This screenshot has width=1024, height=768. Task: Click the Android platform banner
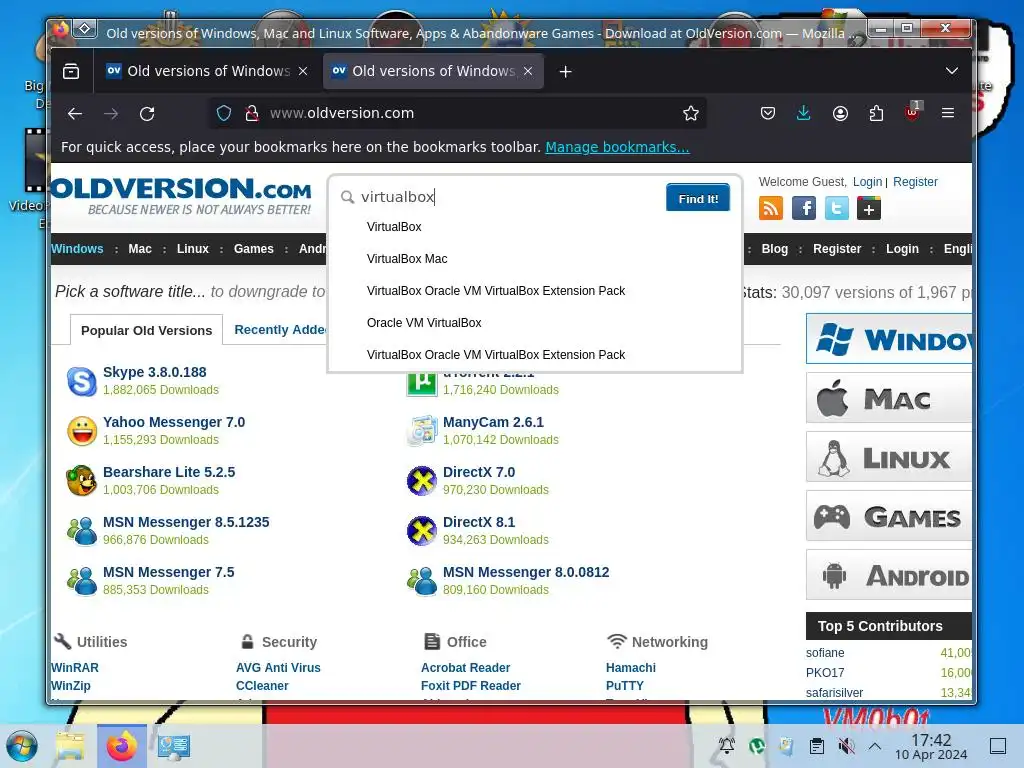[x=889, y=575]
